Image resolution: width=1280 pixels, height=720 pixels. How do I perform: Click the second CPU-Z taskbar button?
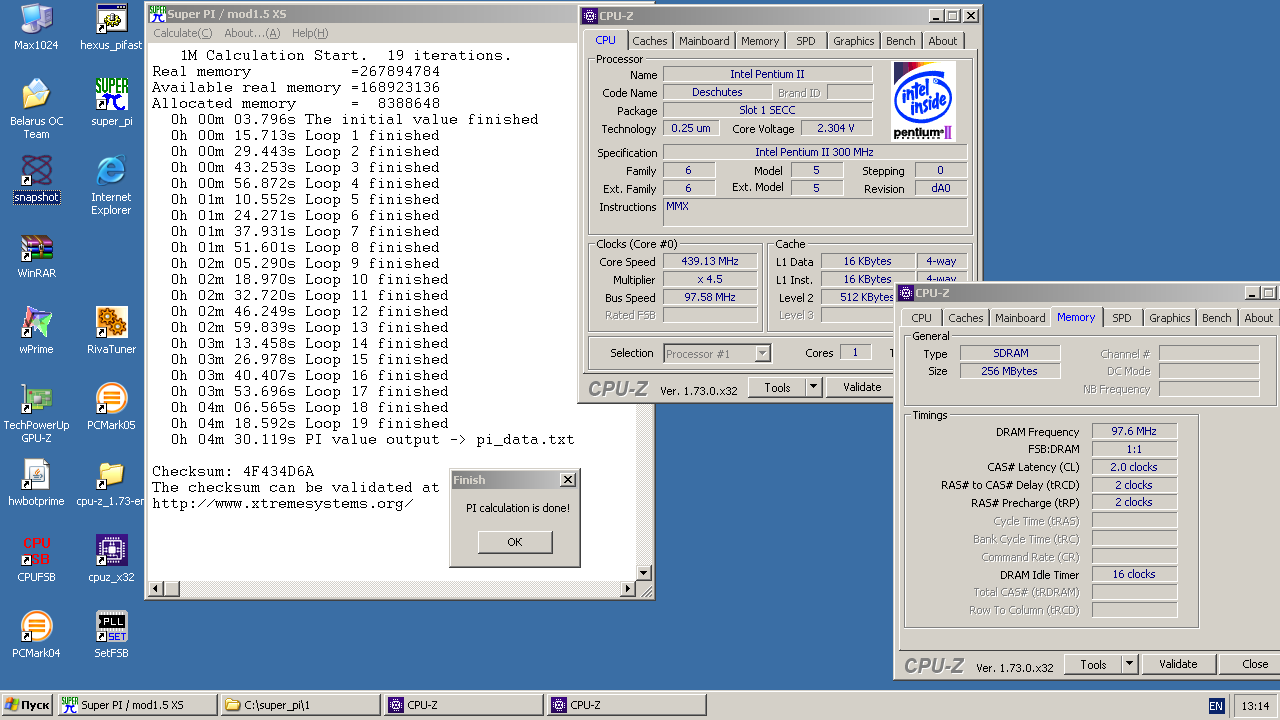pos(626,705)
